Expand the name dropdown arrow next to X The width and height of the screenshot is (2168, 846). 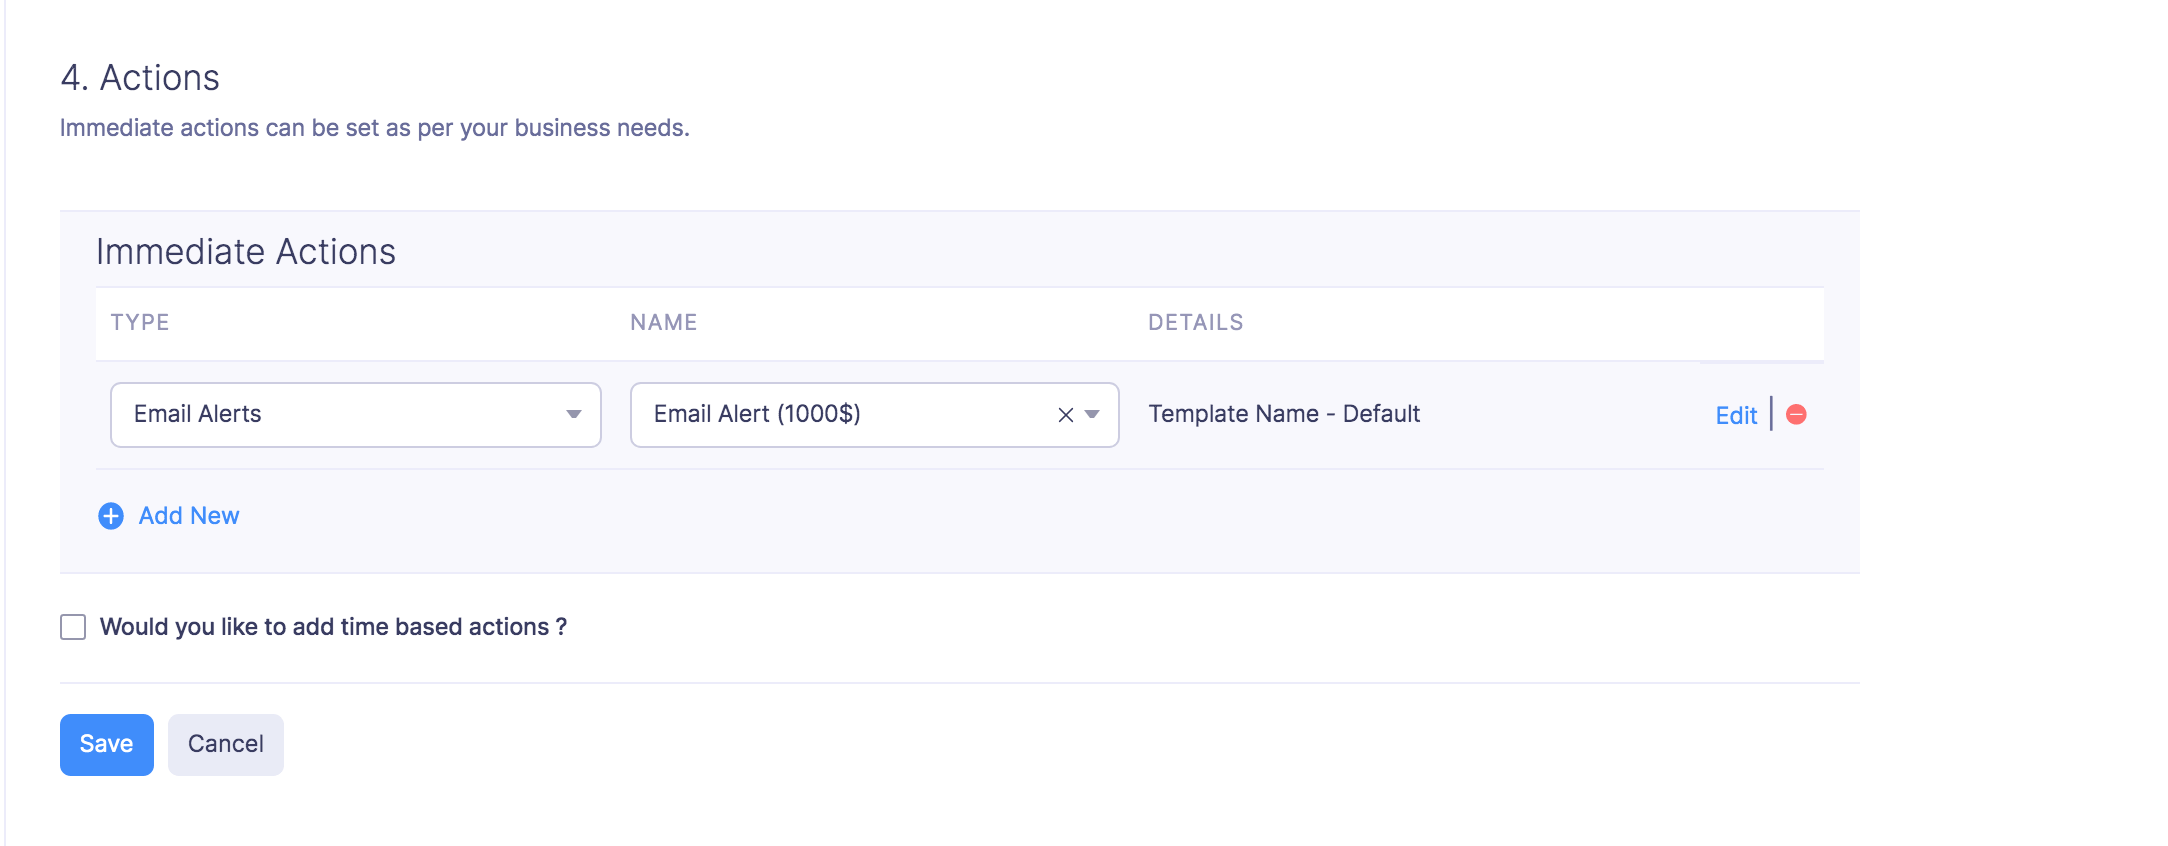click(1092, 414)
